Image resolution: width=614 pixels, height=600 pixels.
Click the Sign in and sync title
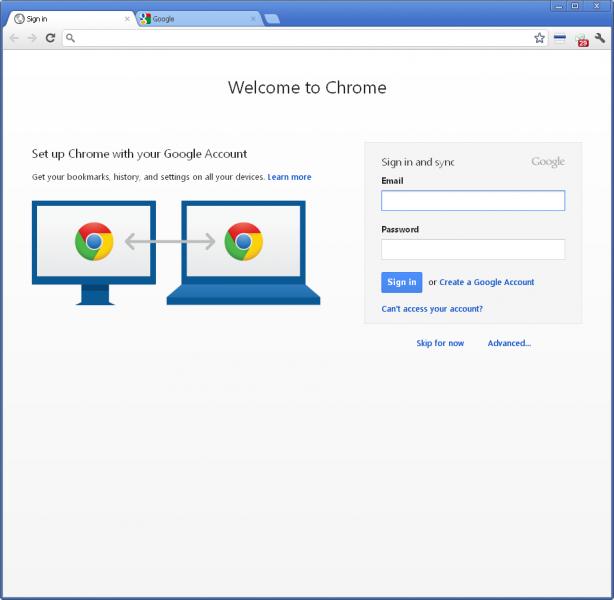[418, 162]
